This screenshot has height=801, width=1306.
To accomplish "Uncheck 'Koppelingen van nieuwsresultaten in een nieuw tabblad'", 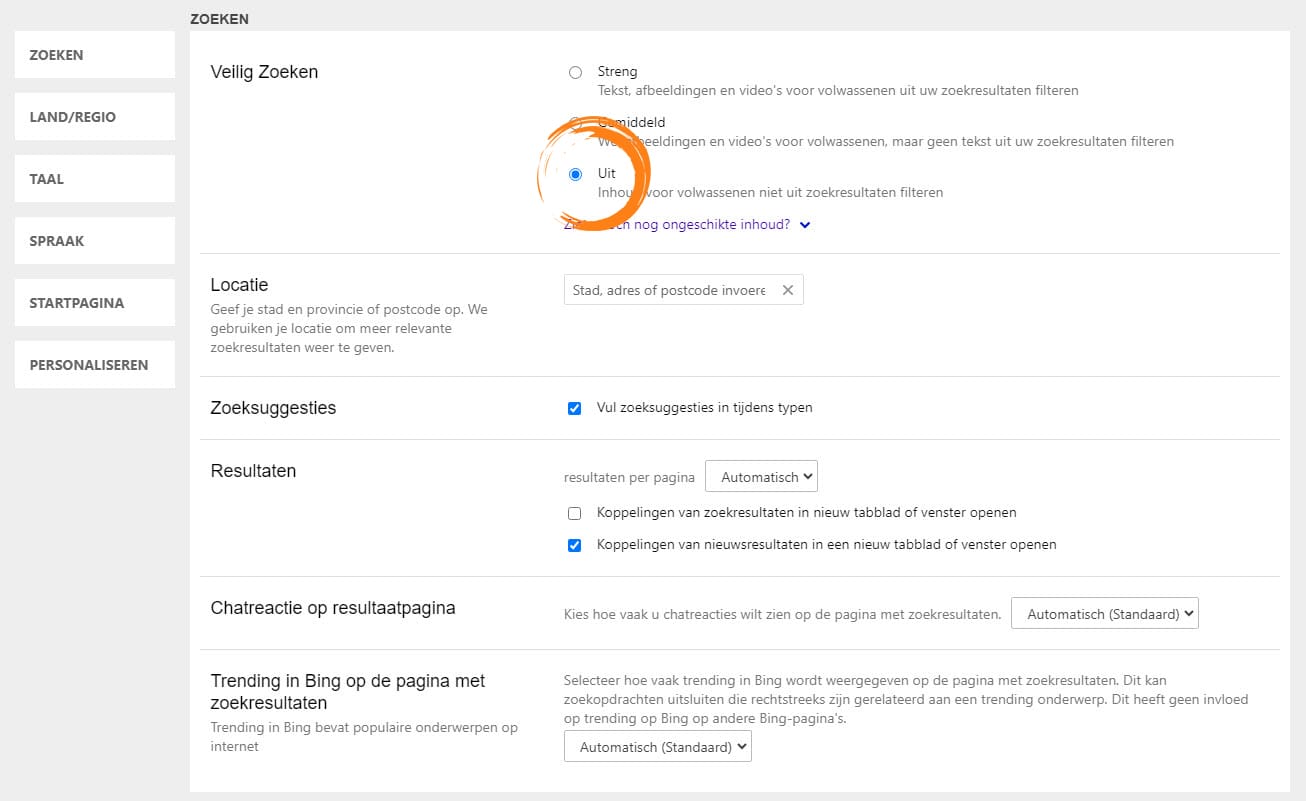I will (x=574, y=544).
